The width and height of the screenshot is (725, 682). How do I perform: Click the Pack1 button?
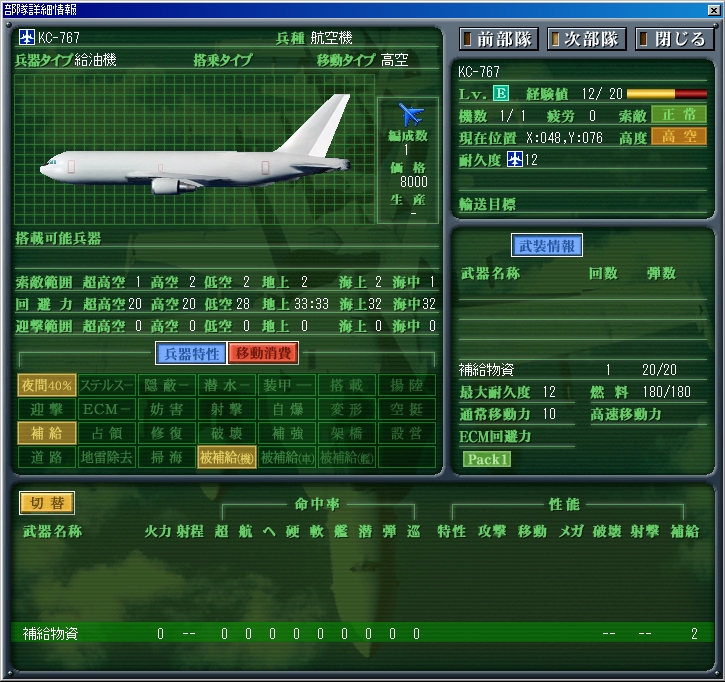coord(487,459)
